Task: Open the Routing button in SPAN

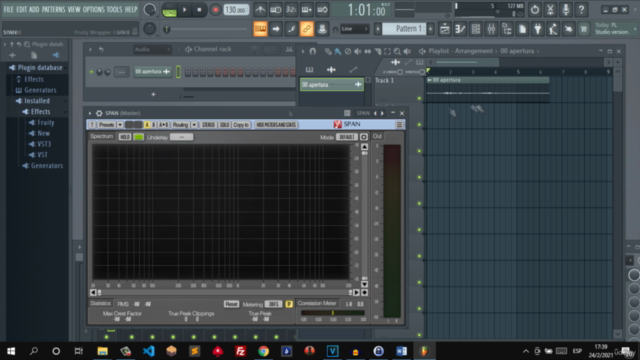Action: pos(180,124)
